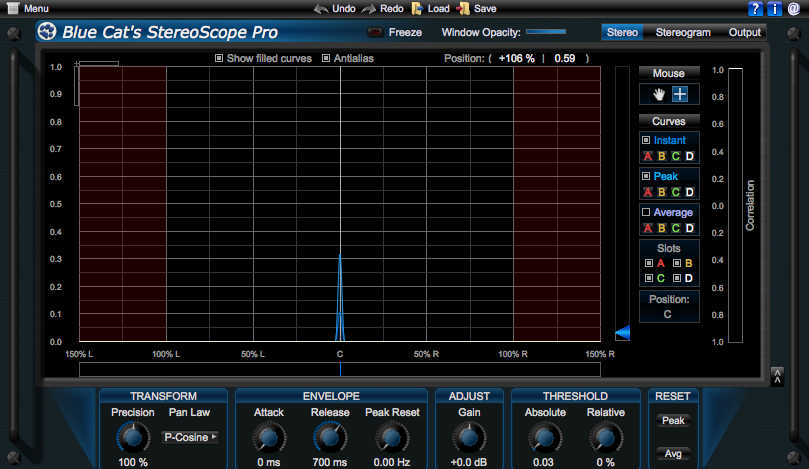The image size is (809, 469).
Task: Click the Window Opacity slider
Action: click(546, 32)
